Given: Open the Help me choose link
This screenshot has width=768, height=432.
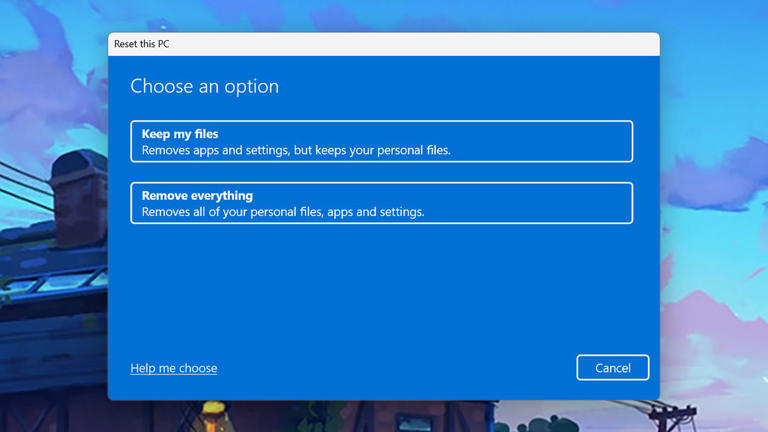Looking at the screenshot, I should pos(173,368).
